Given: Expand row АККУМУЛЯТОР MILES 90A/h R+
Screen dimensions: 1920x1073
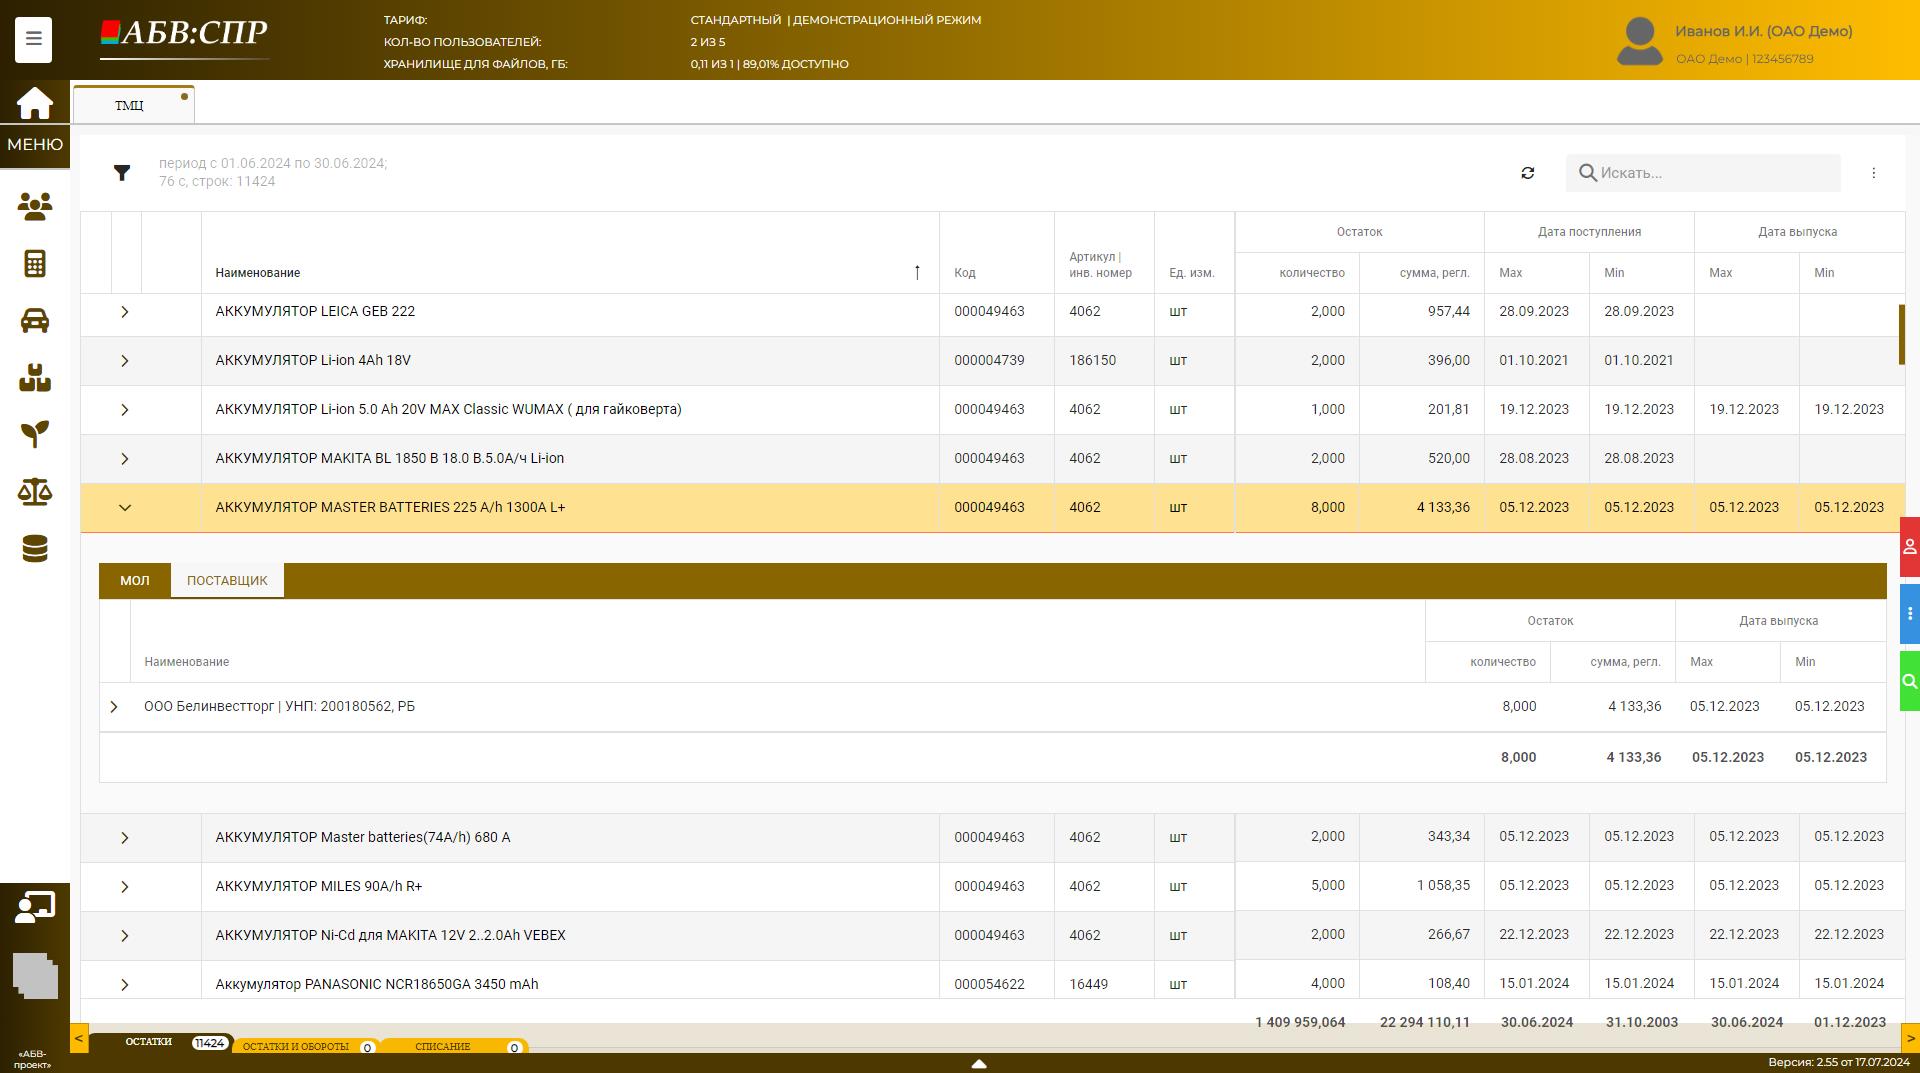Looking at the screenshot, I should coord(125,887).
